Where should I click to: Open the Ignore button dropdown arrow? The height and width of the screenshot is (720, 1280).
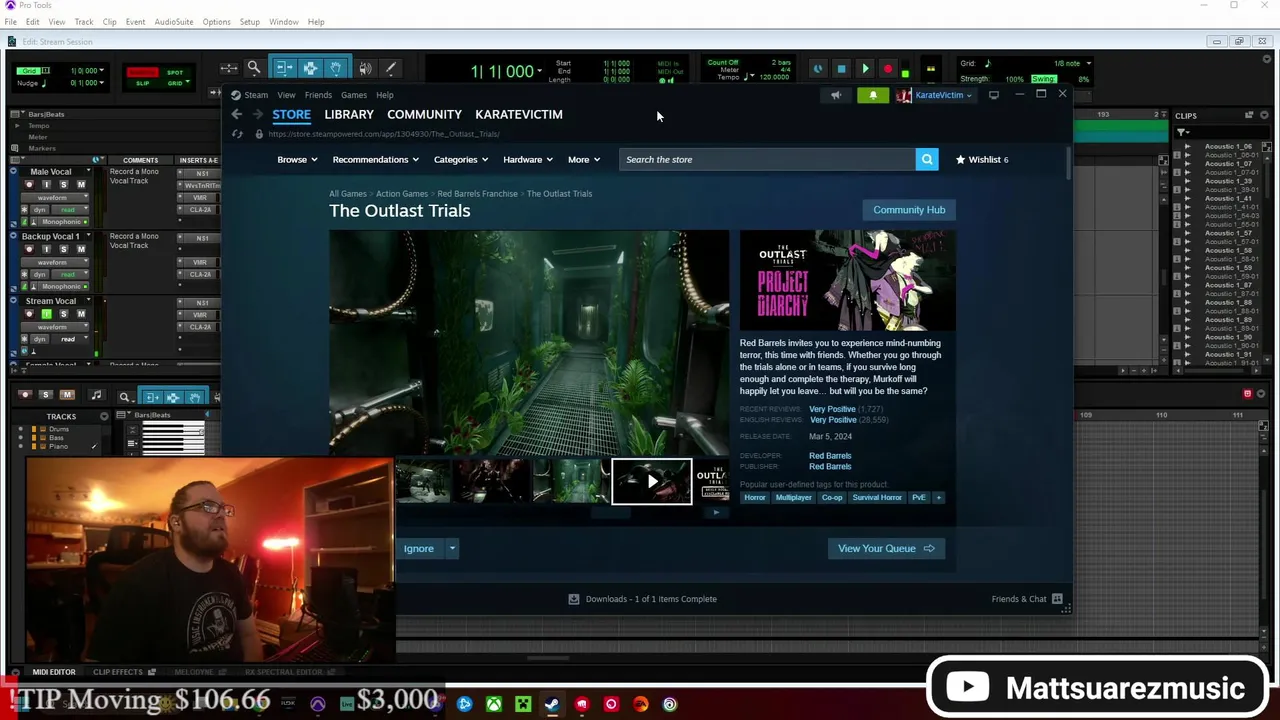(452, 548)
